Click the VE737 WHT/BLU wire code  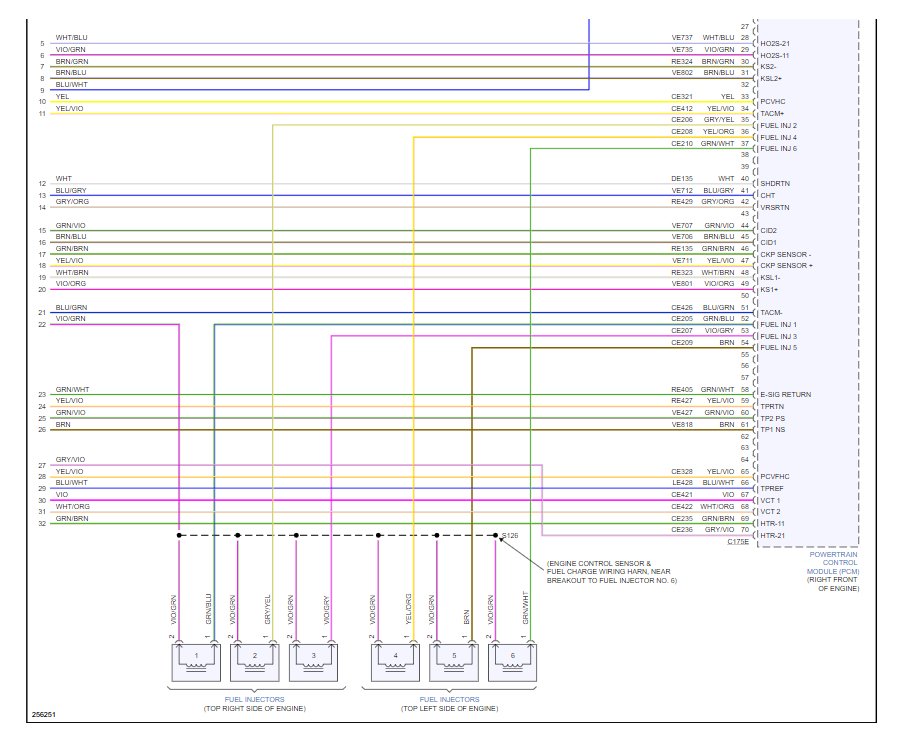tap(703, 37)
